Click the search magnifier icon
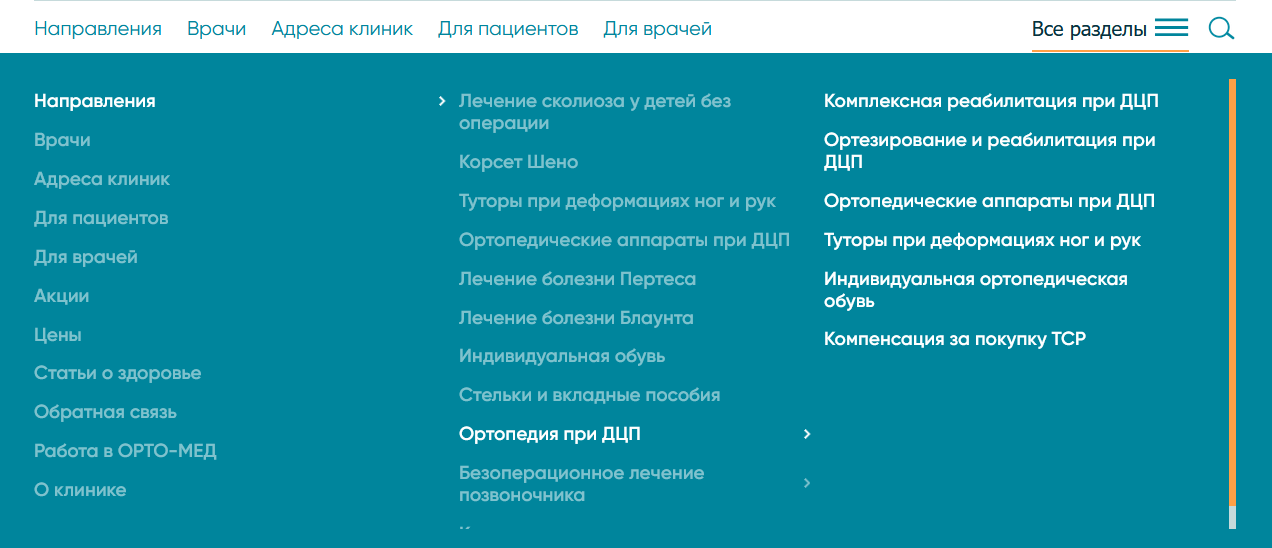Viewport: 1272px width, 548px height. [x=1221, y=29]
